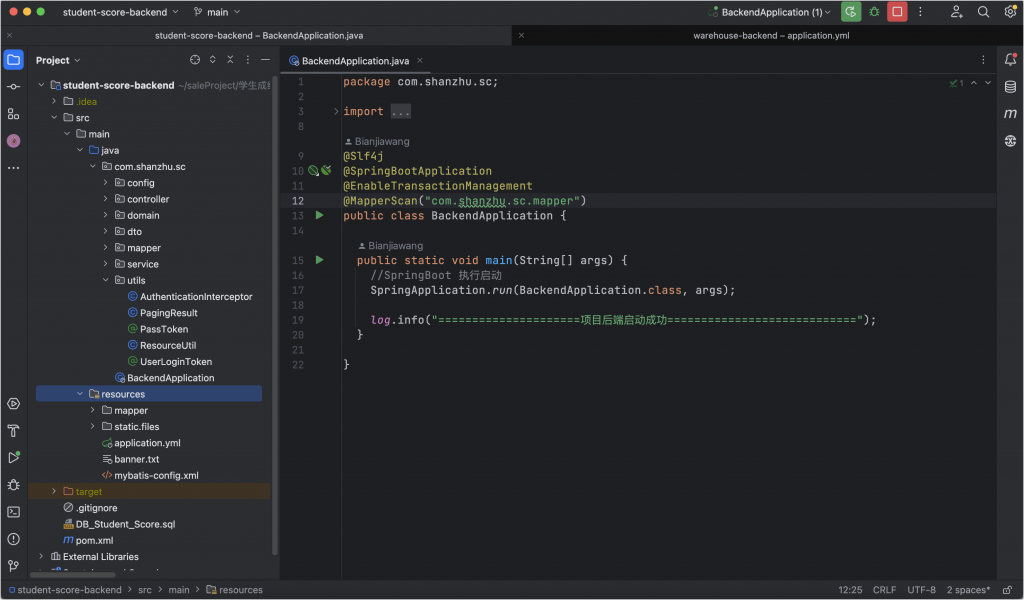The image size is (1024, 600).
Task: Open the Database tool window
Action: (1010, 87)
